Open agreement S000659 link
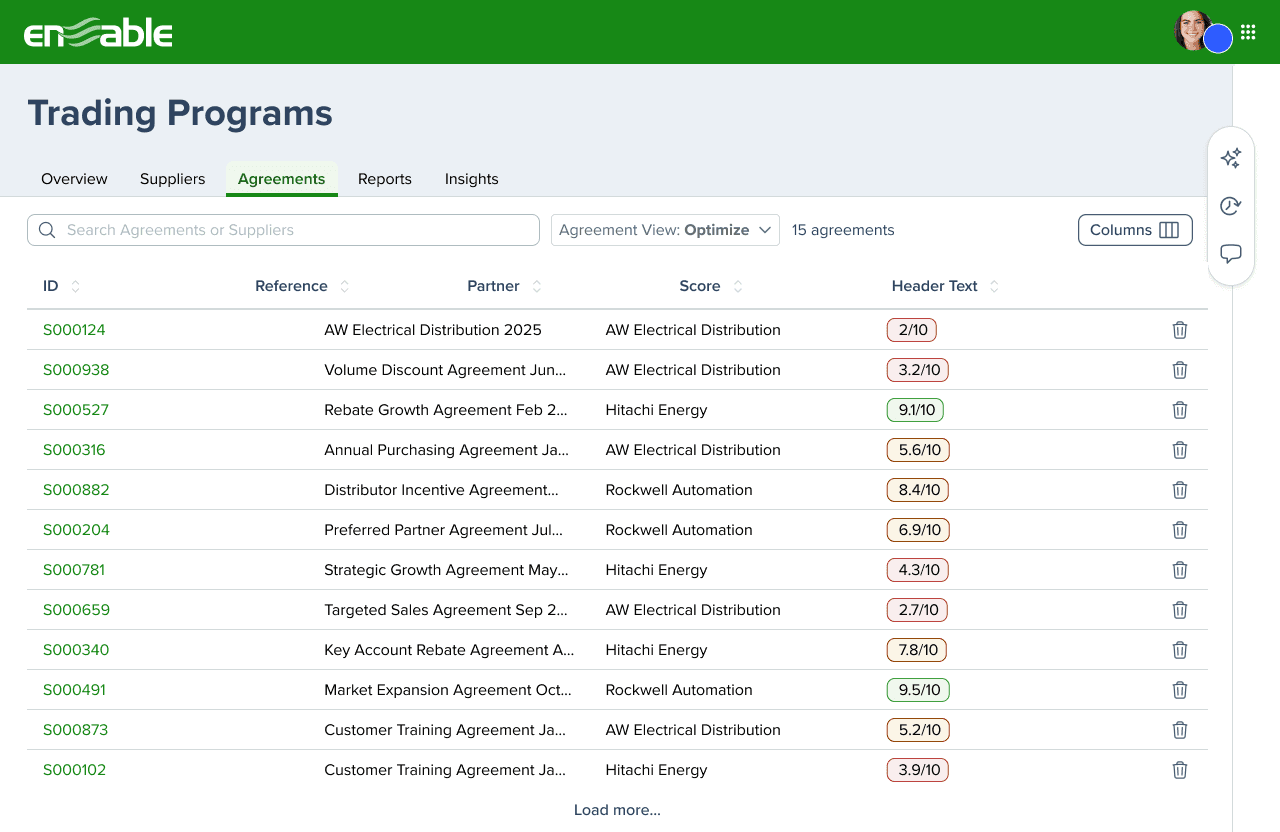 pyautogui.click(x=76, y=610)
